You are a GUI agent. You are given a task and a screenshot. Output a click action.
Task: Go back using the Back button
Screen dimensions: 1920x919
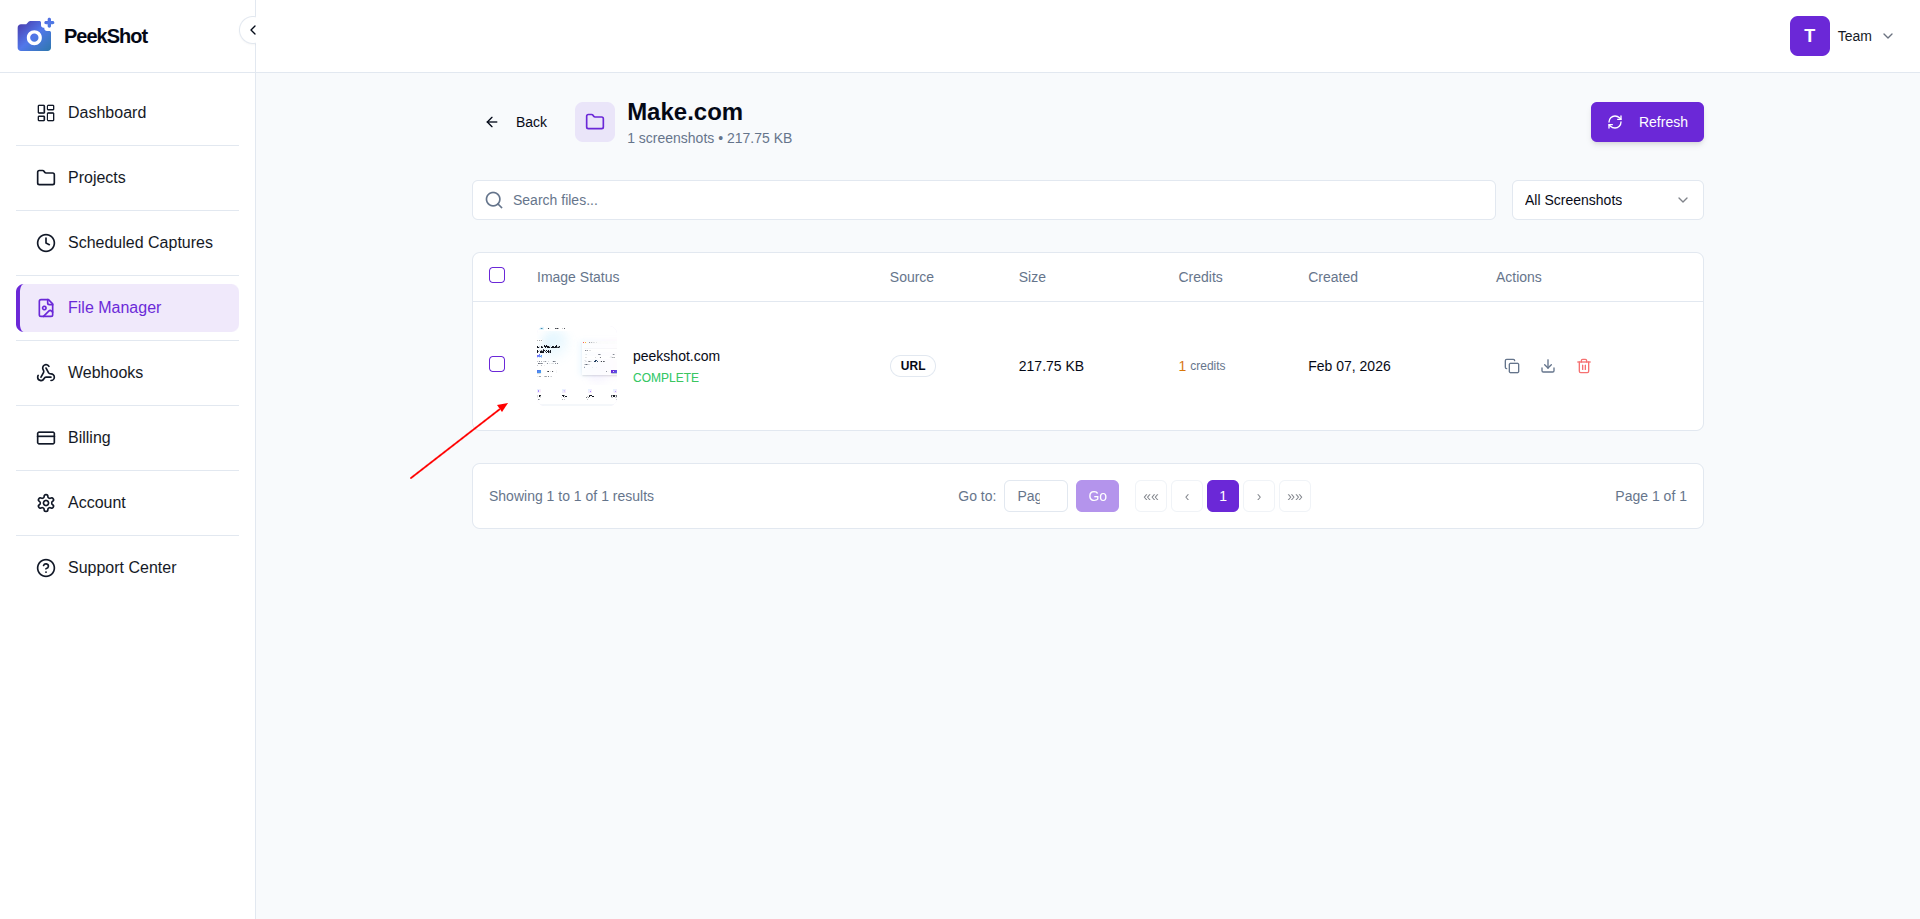point(517,122)
